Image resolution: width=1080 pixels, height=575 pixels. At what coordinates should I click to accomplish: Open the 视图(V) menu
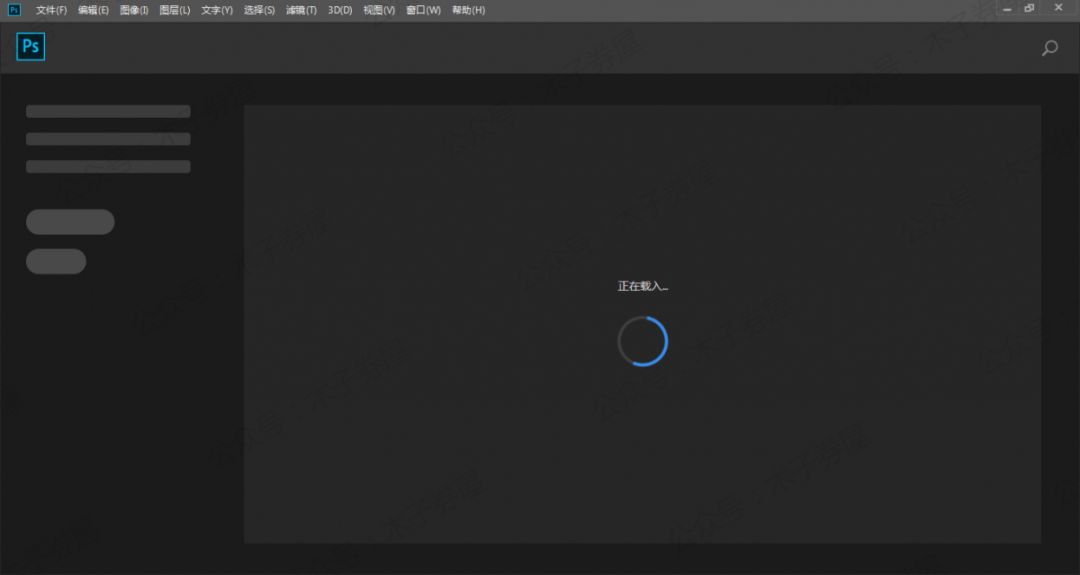[379, 10]
